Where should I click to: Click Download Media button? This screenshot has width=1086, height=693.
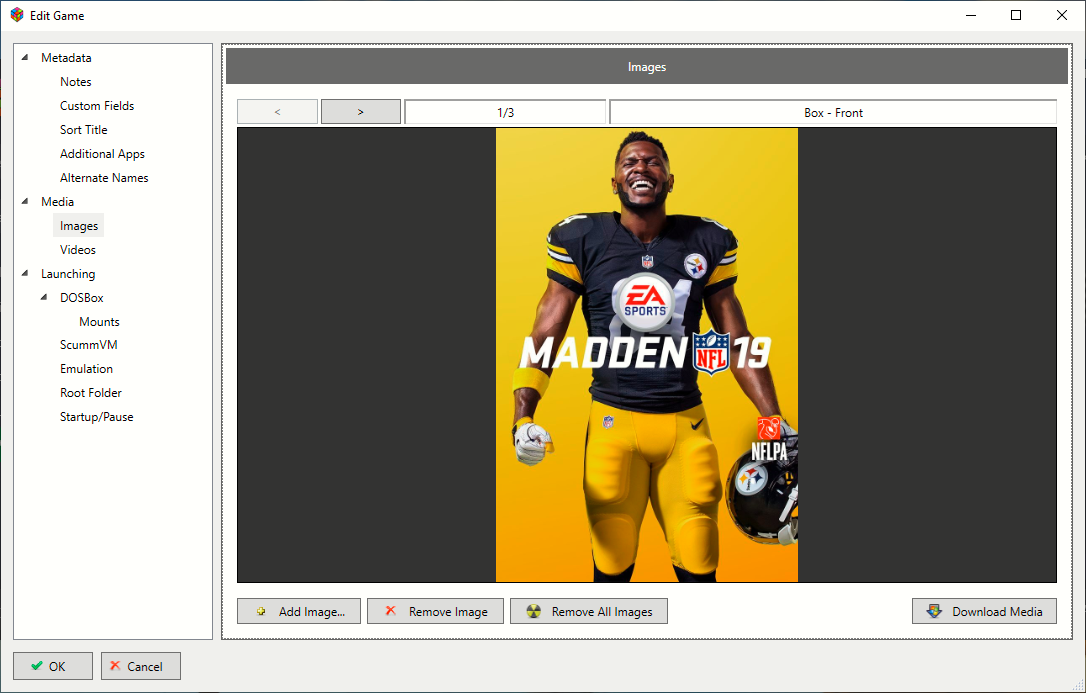click(984, 611)
